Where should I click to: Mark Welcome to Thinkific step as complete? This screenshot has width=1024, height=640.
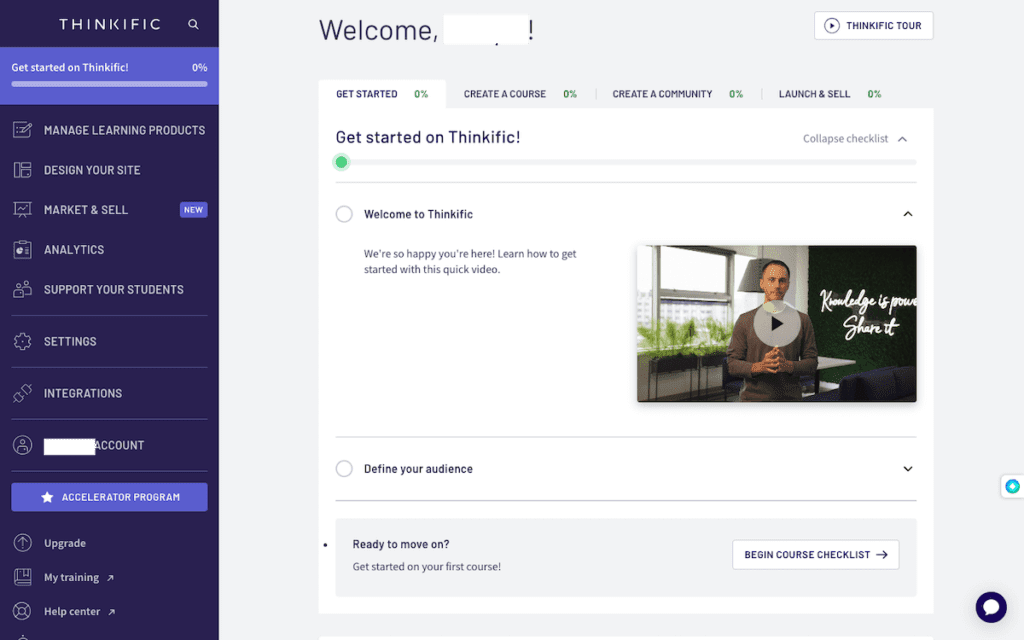point(344,213)
